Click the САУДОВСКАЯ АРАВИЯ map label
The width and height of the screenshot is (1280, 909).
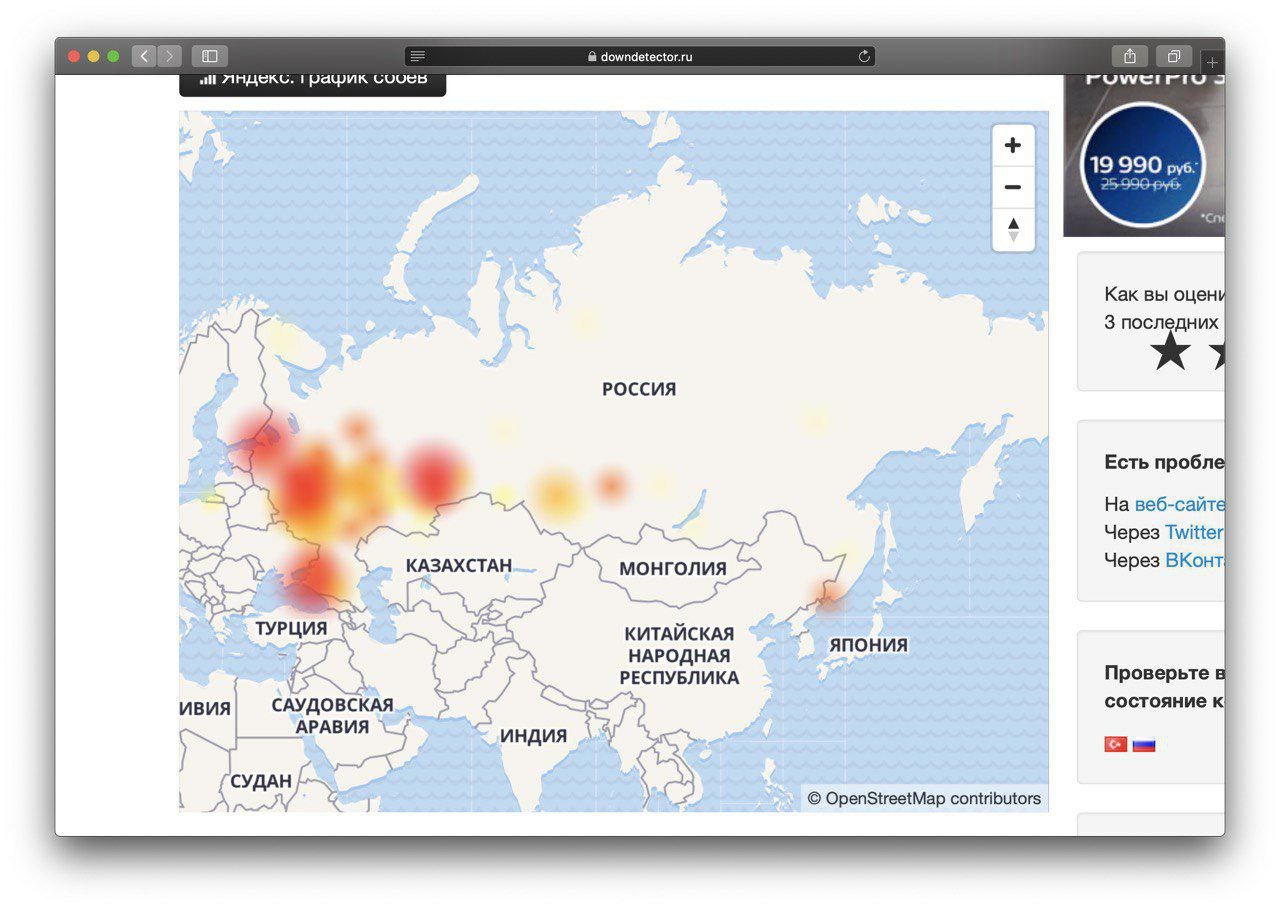332,715
